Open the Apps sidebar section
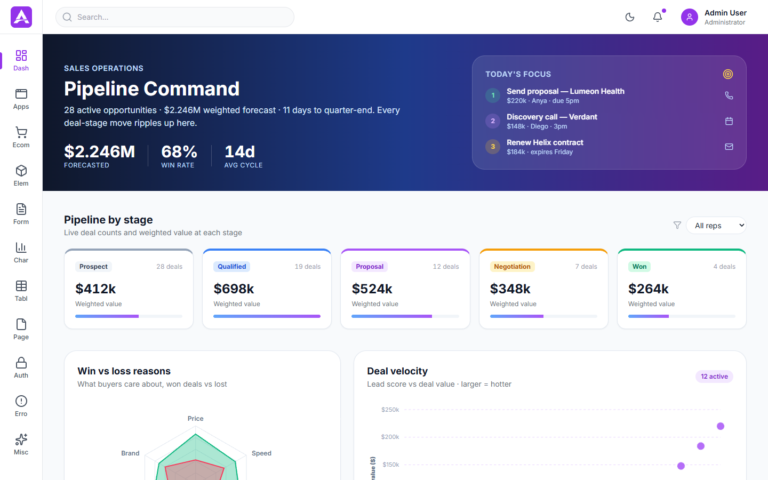 coord(21,99)
